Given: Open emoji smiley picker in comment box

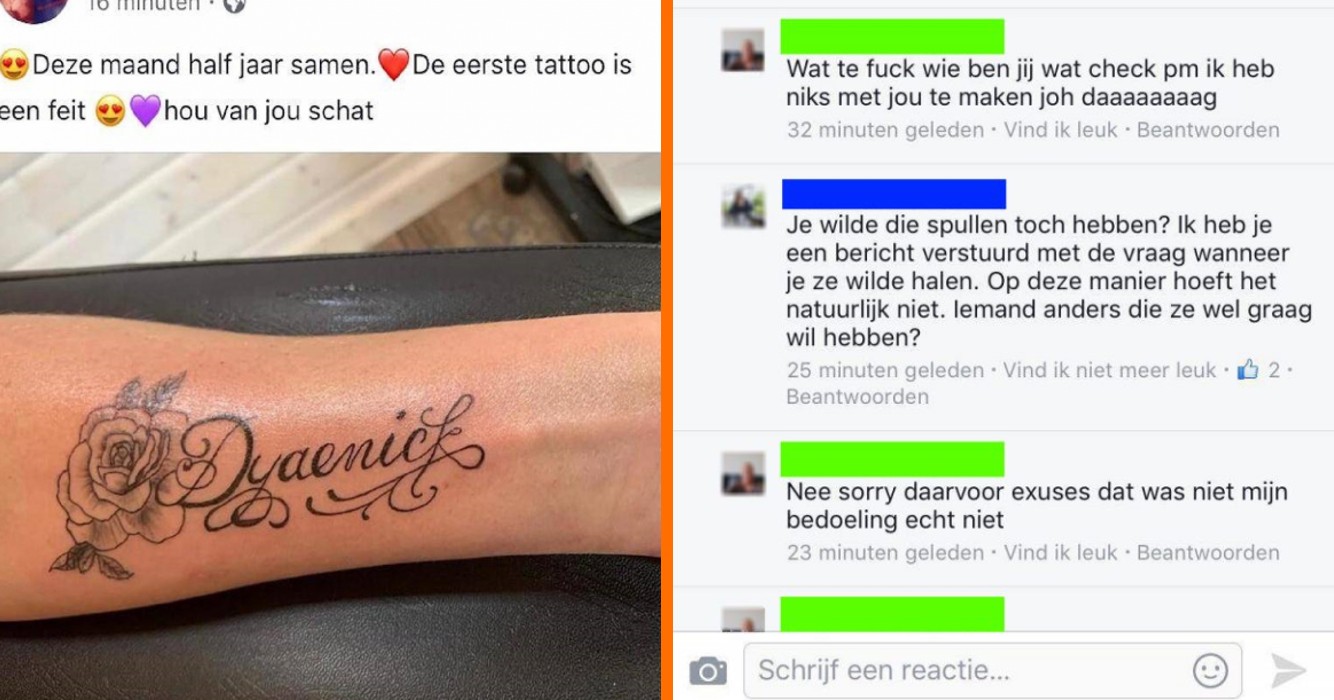Looking at the screenshot, I should (x=1210, y=670).
